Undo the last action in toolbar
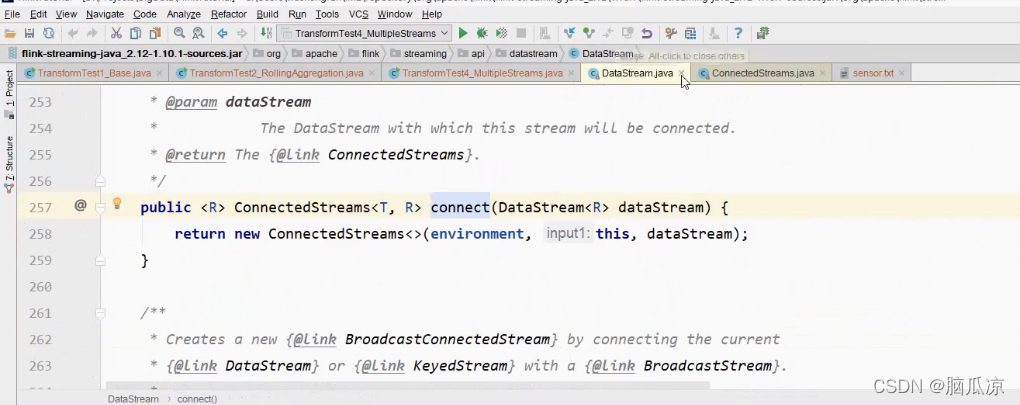 pos(73,33)
